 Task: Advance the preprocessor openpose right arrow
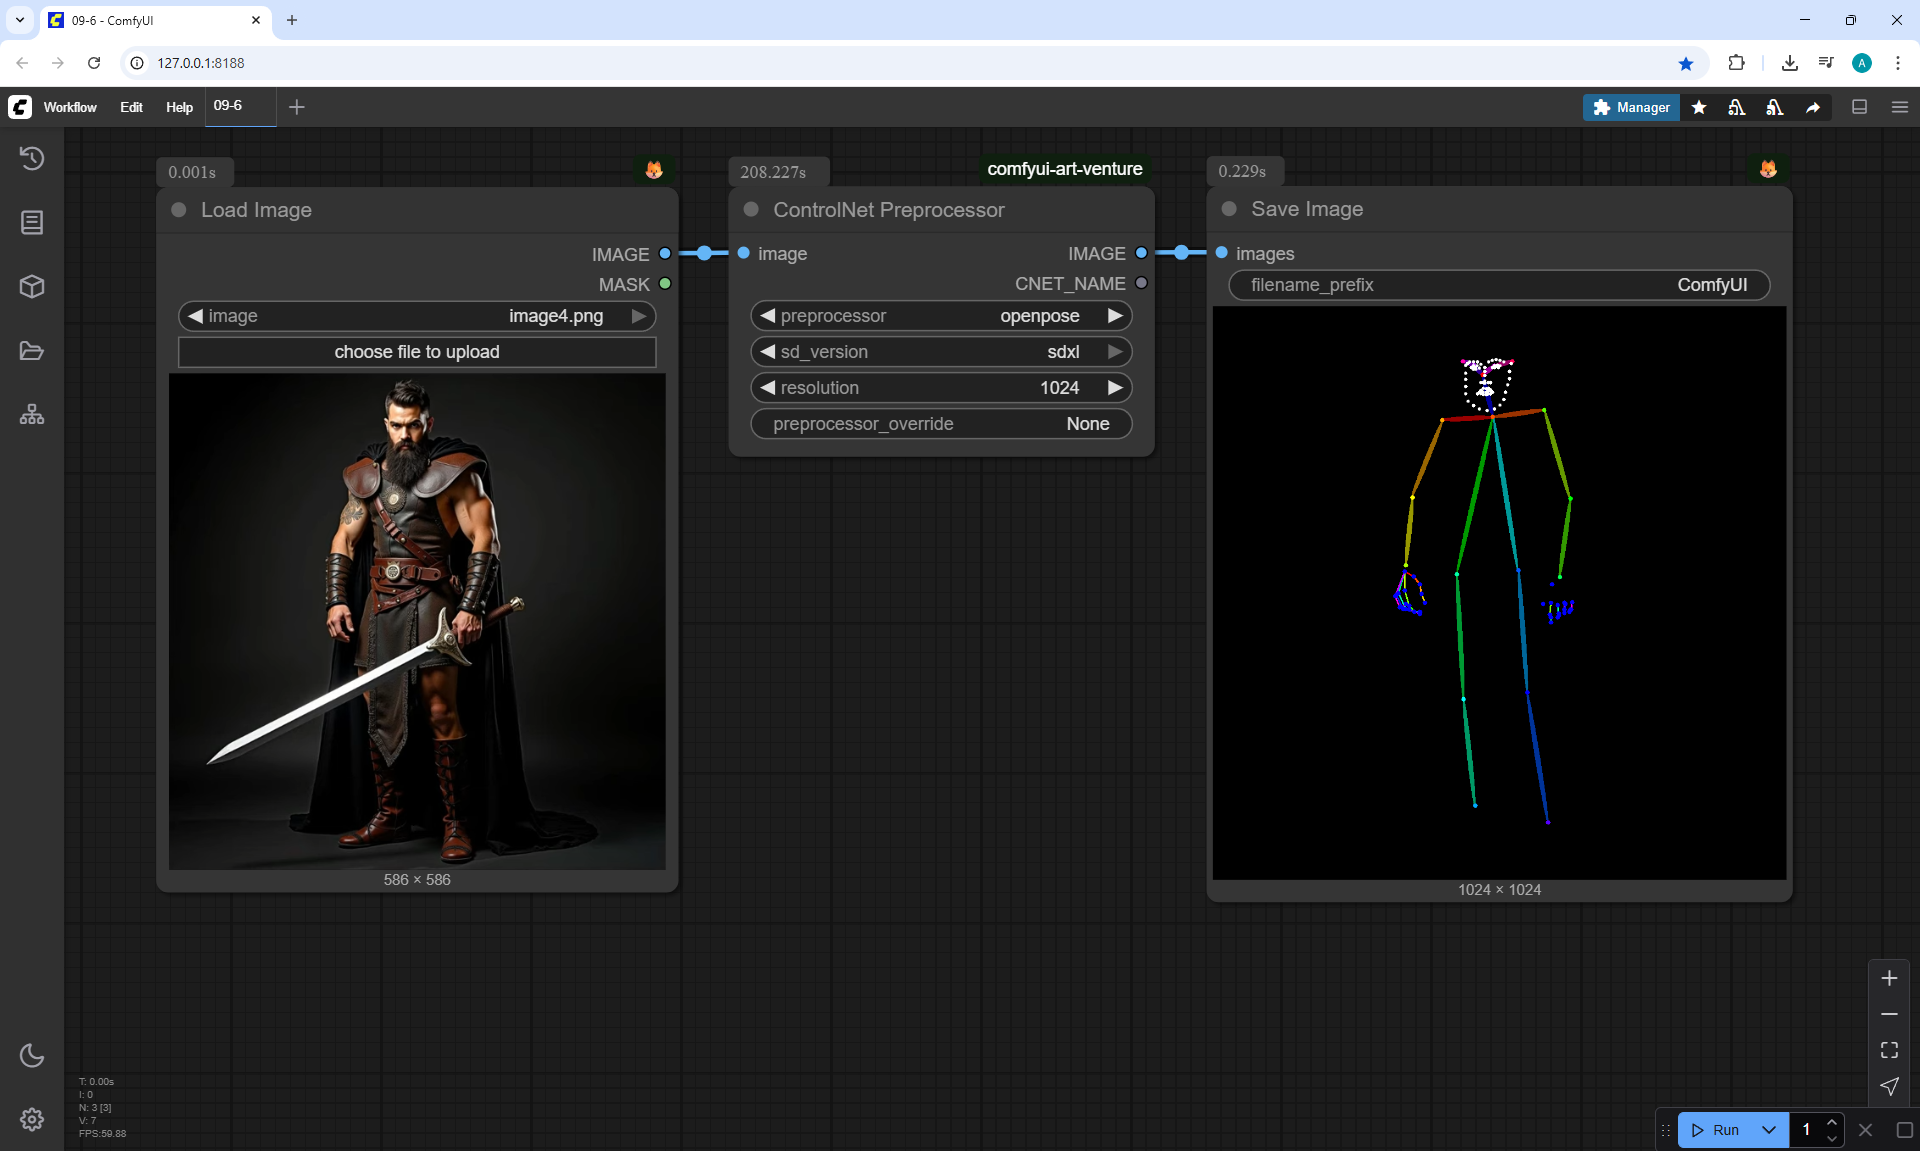click(x=1115, y=316)
